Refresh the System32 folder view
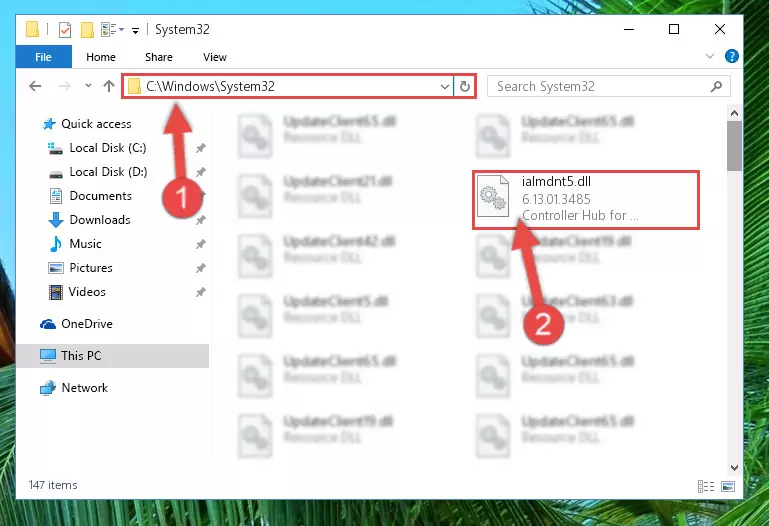Image resolution: width=769 pixels, height=526 pixels. click(465, 87)
